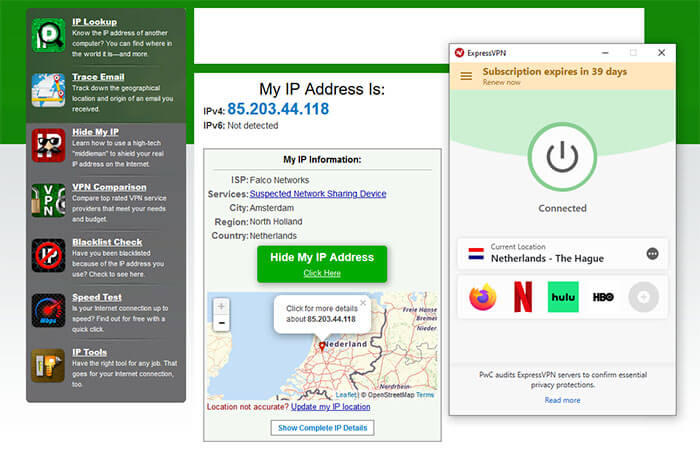Click Renew now in ExpressVPN banner
The width and height of the screenshot is (700, 451).
click(501, 83)
